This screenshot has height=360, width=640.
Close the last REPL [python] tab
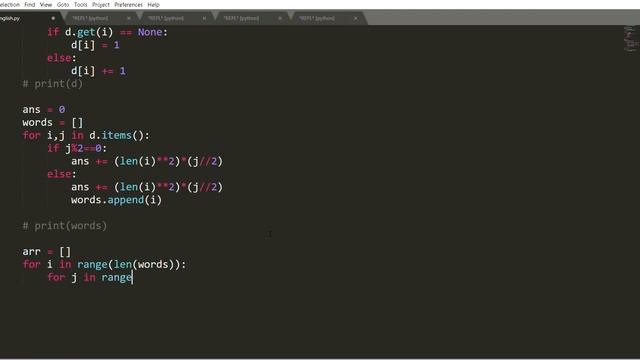(356, 18)
